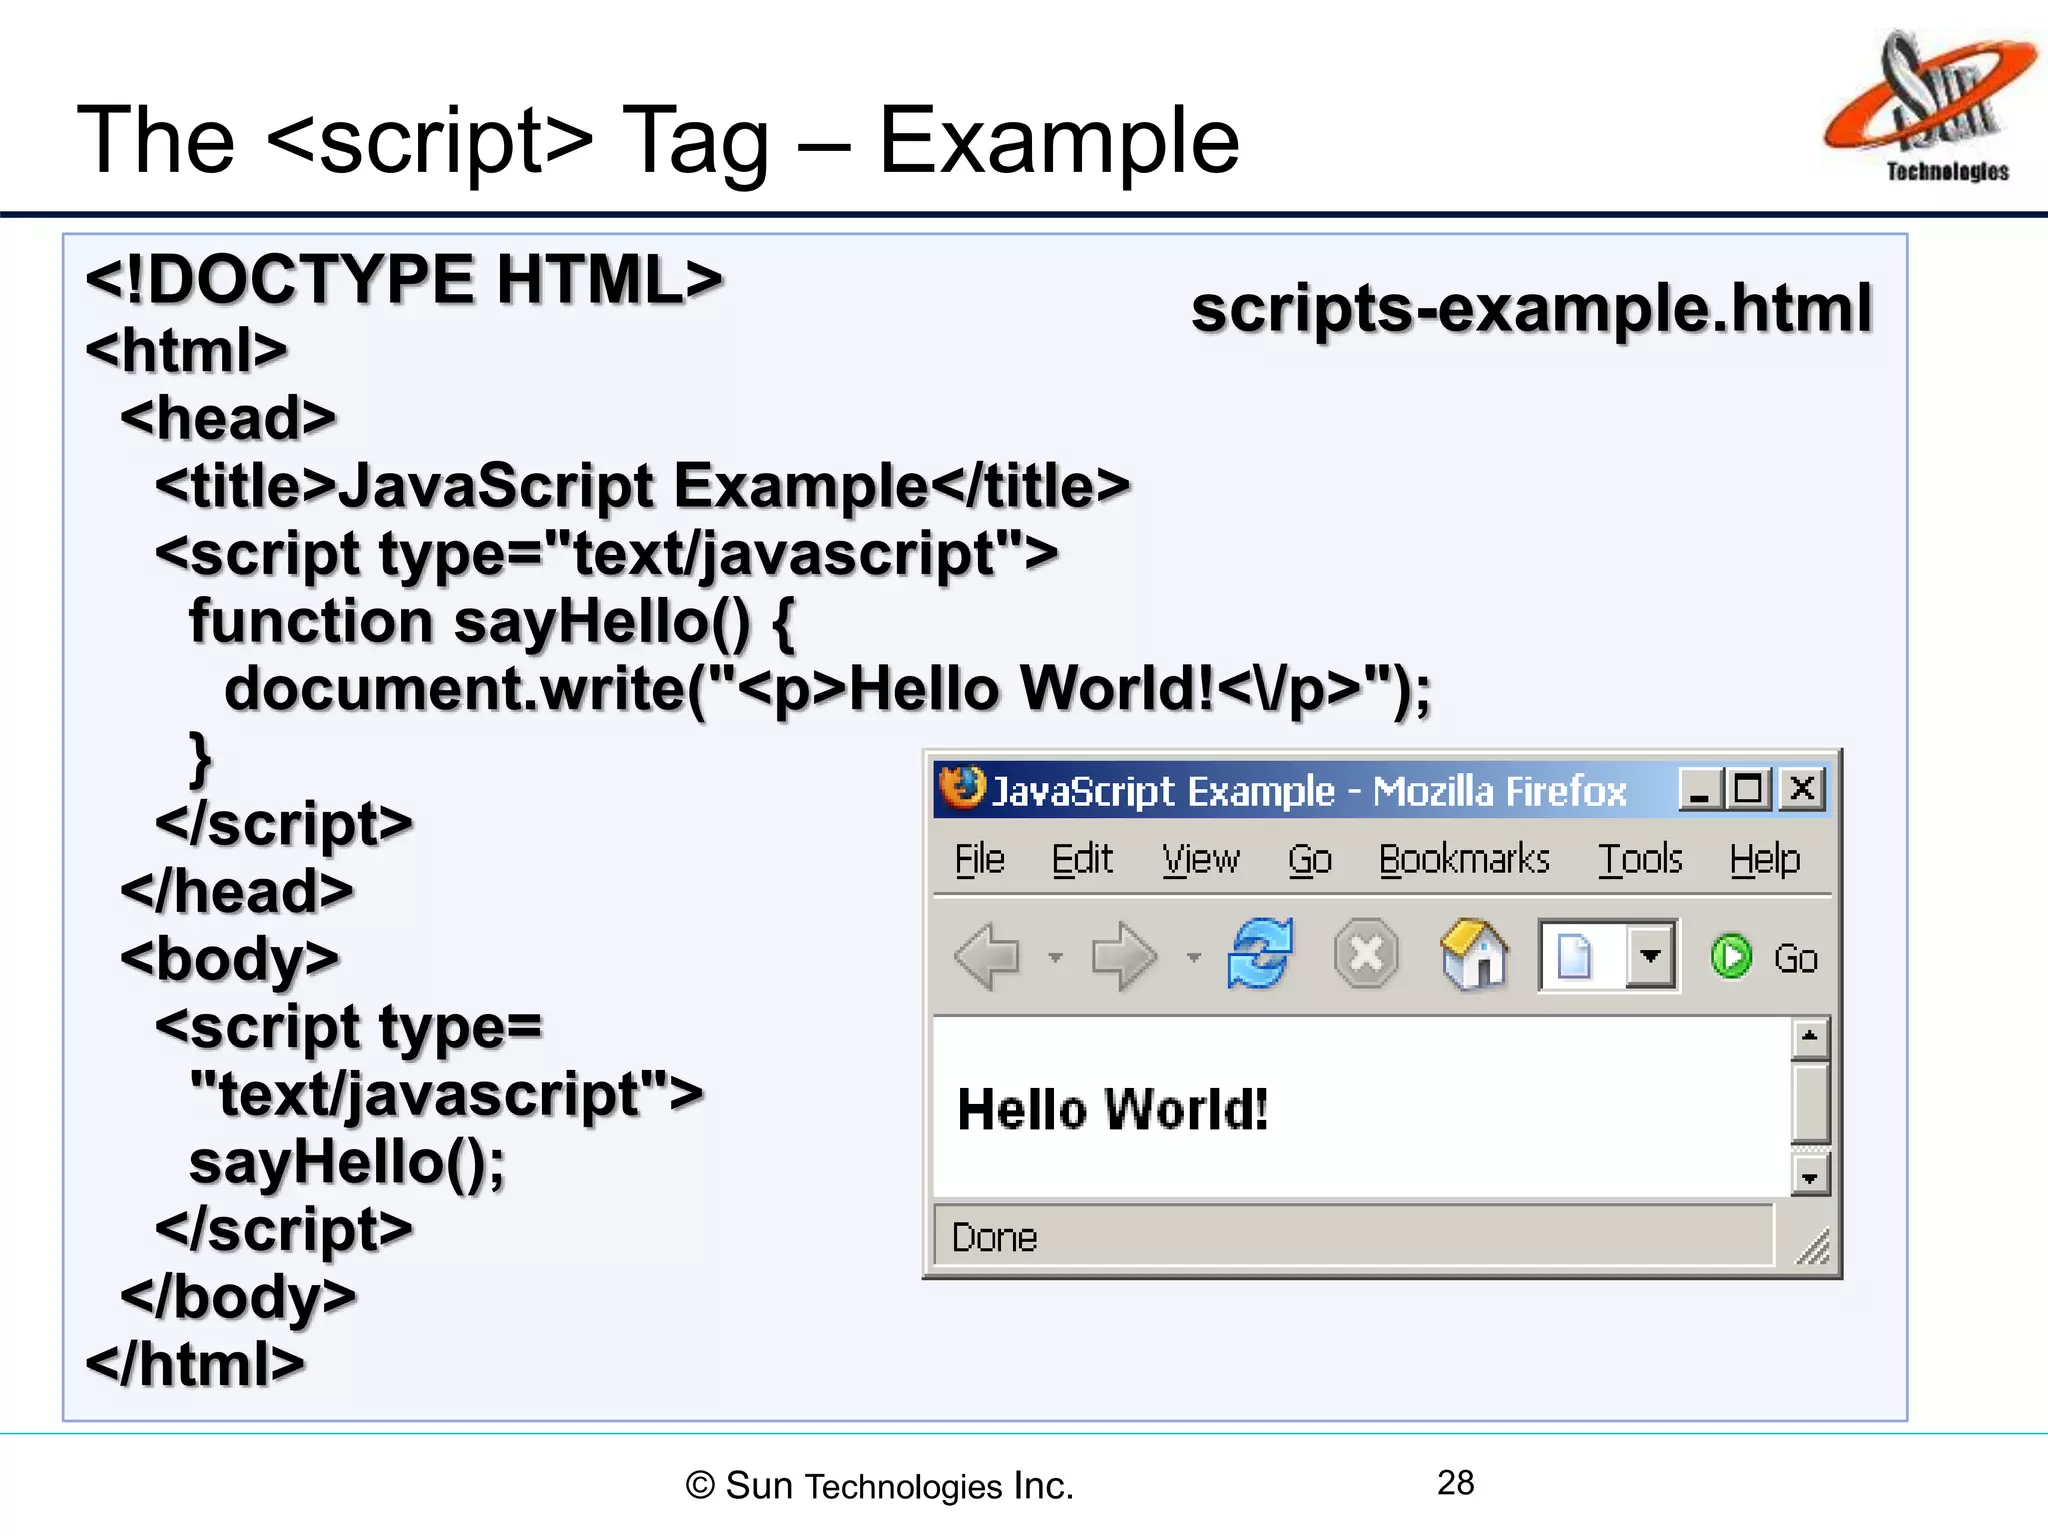Screen dimensions: 2048x1536
Task: Click the 'function sayHello() {' line
Action: (492, 622)
